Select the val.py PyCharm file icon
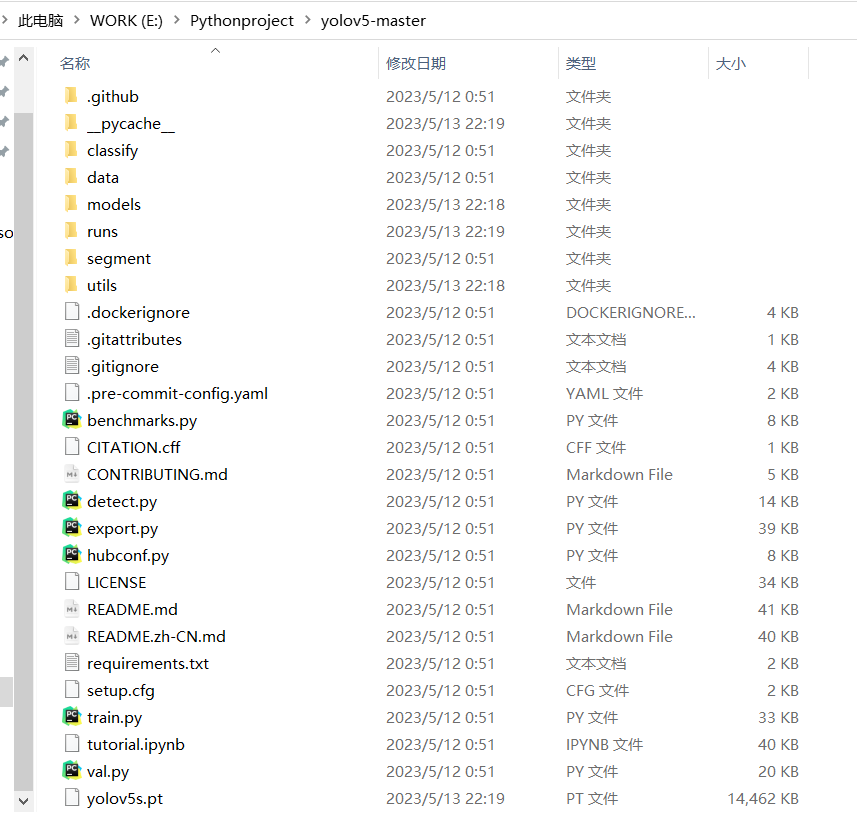 click(72, 770)
